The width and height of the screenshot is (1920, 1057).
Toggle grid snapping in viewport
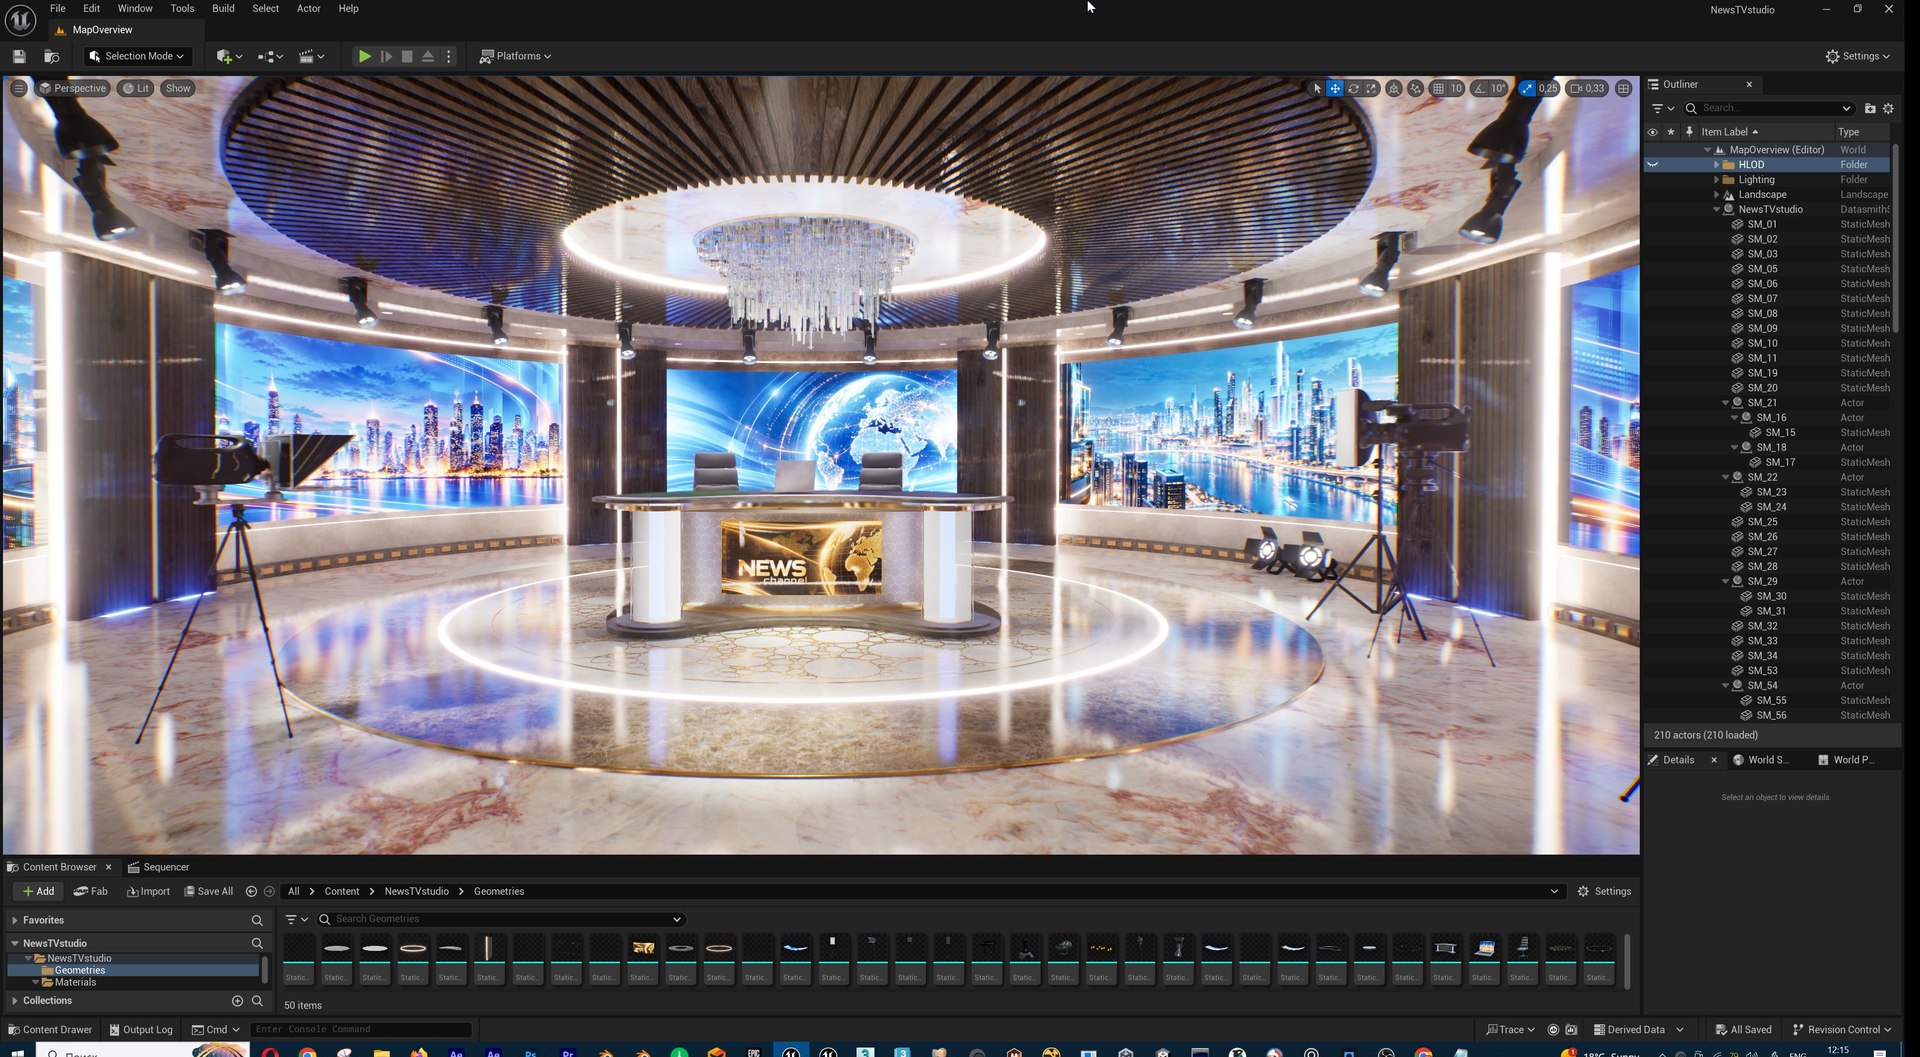pos(1438,89)
